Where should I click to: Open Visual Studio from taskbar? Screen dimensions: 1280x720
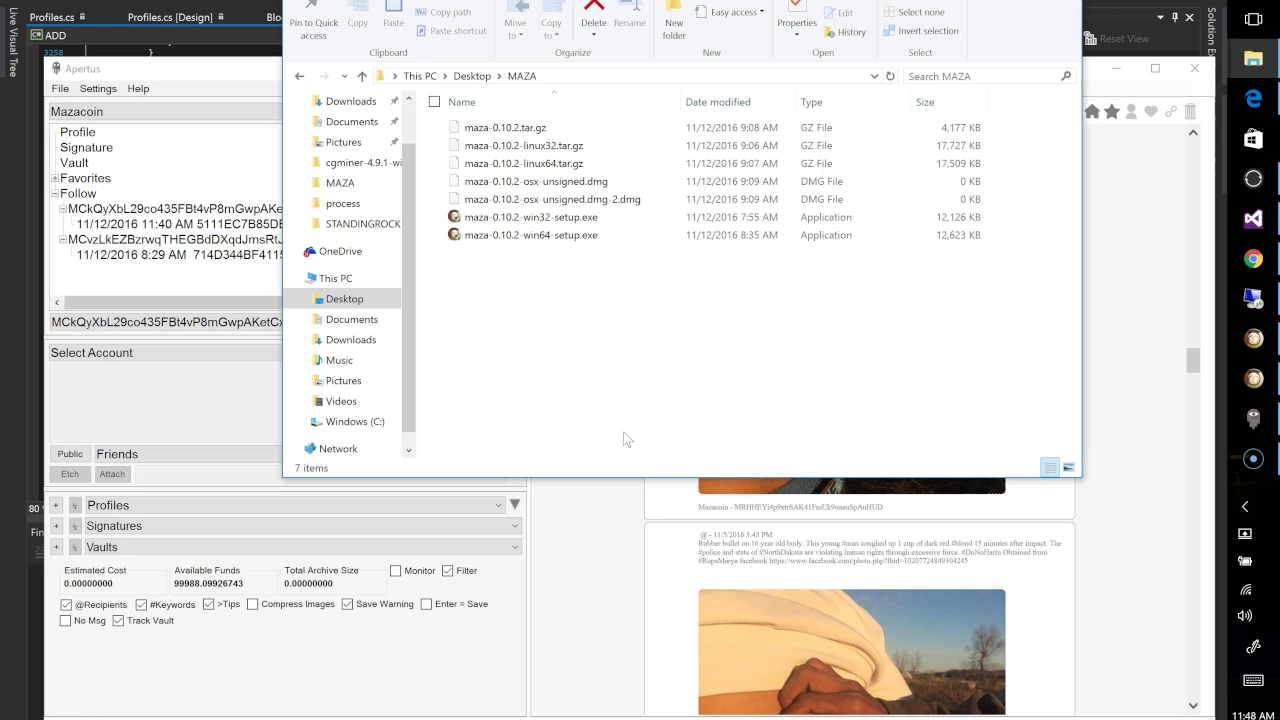coord(1253,219)
